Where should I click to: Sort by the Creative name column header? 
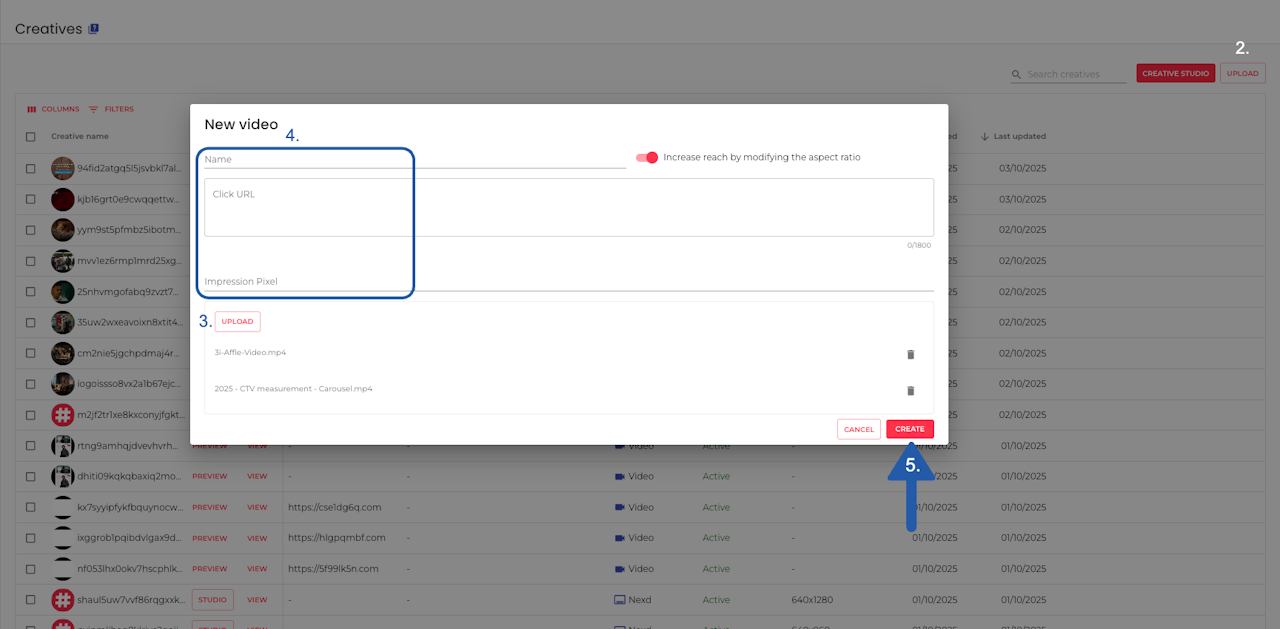80,136
